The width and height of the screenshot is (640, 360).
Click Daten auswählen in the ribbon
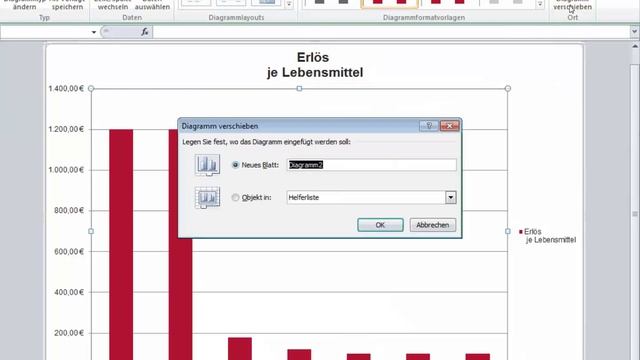click(152, 5)
